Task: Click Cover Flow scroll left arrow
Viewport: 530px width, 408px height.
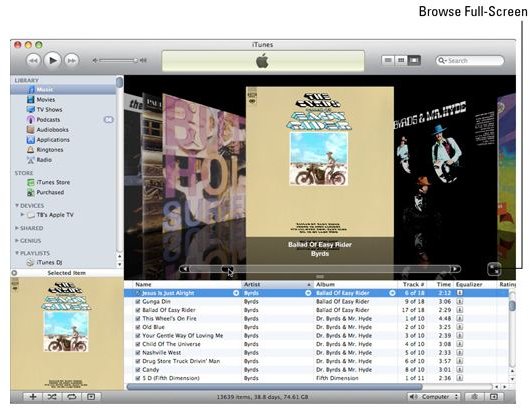Action: point(184,269)
